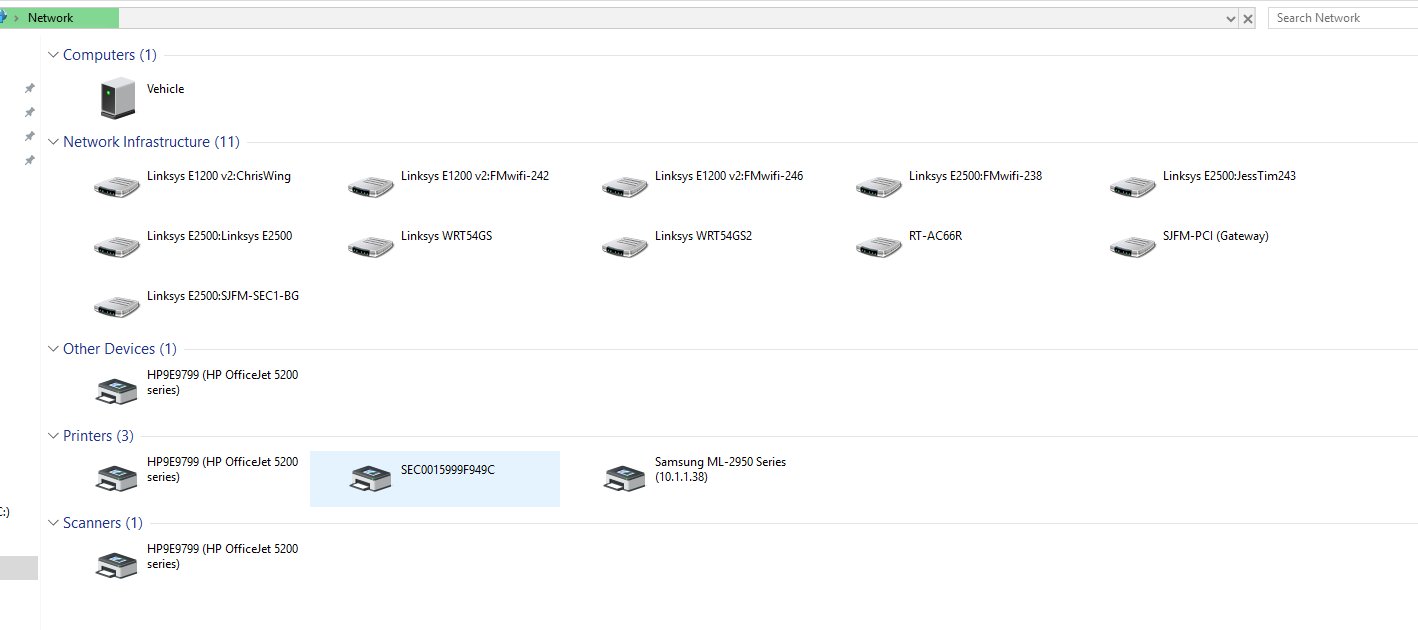The width and height of the screenshot is (1418, 630).
Task: Select HP9E9799 printer icon under Printers
Action: click(117, 478)
